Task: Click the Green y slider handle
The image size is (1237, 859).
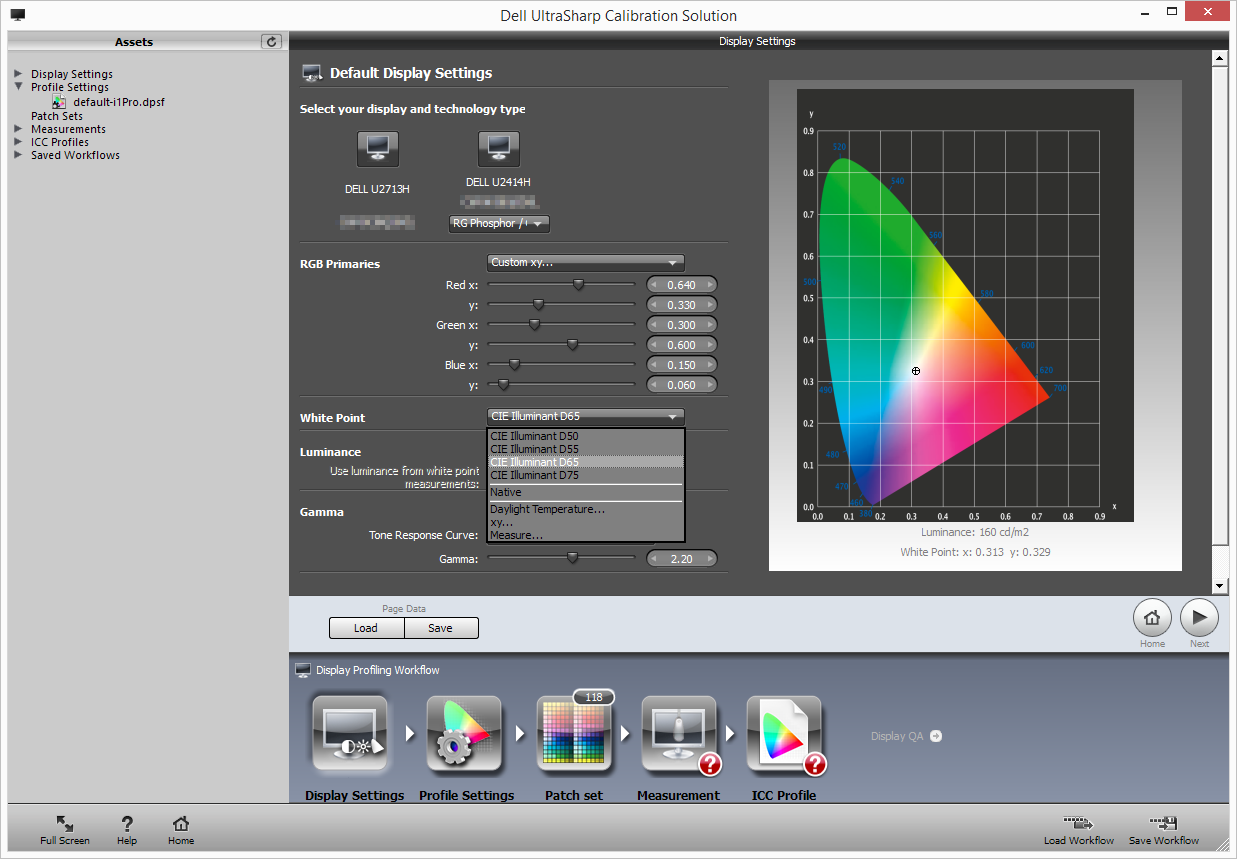Action: coord(572,344)
